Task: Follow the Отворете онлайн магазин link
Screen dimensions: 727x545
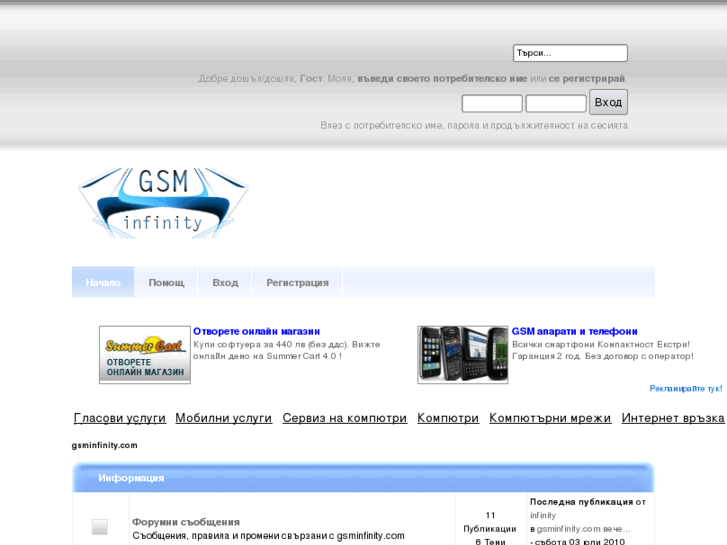Action: [256, 331]
